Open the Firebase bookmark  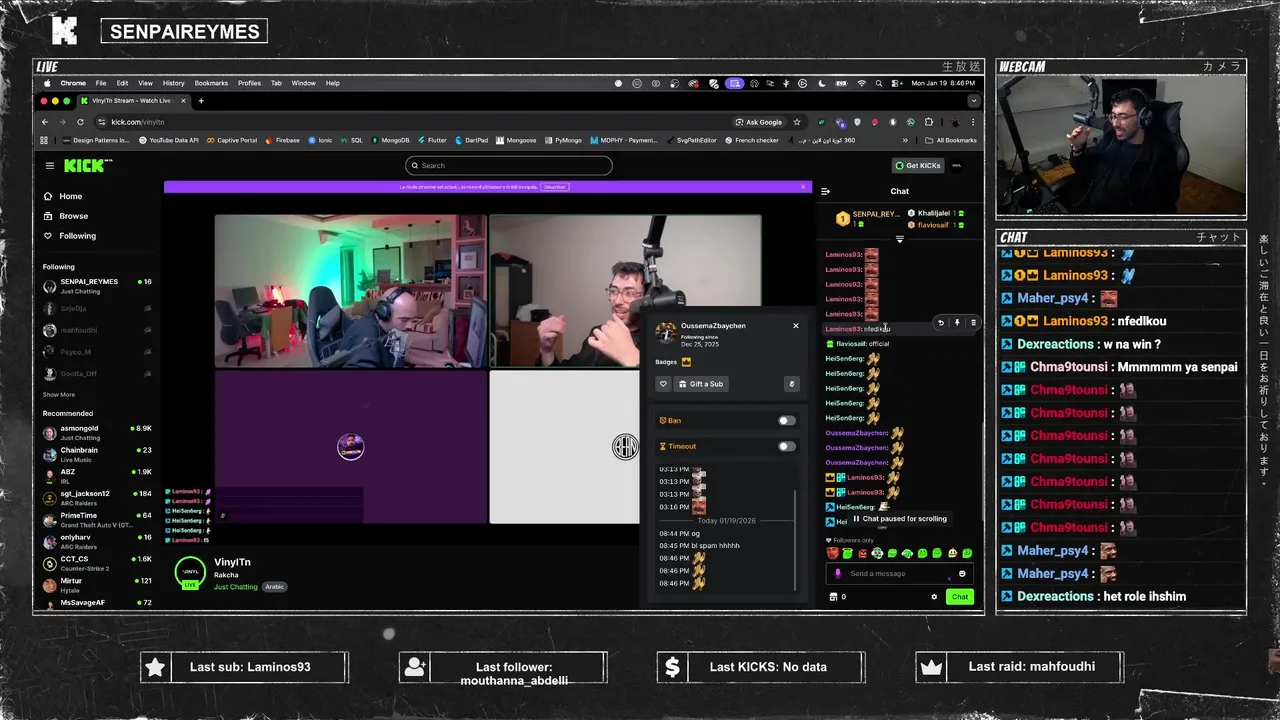(x=283, y=140)
